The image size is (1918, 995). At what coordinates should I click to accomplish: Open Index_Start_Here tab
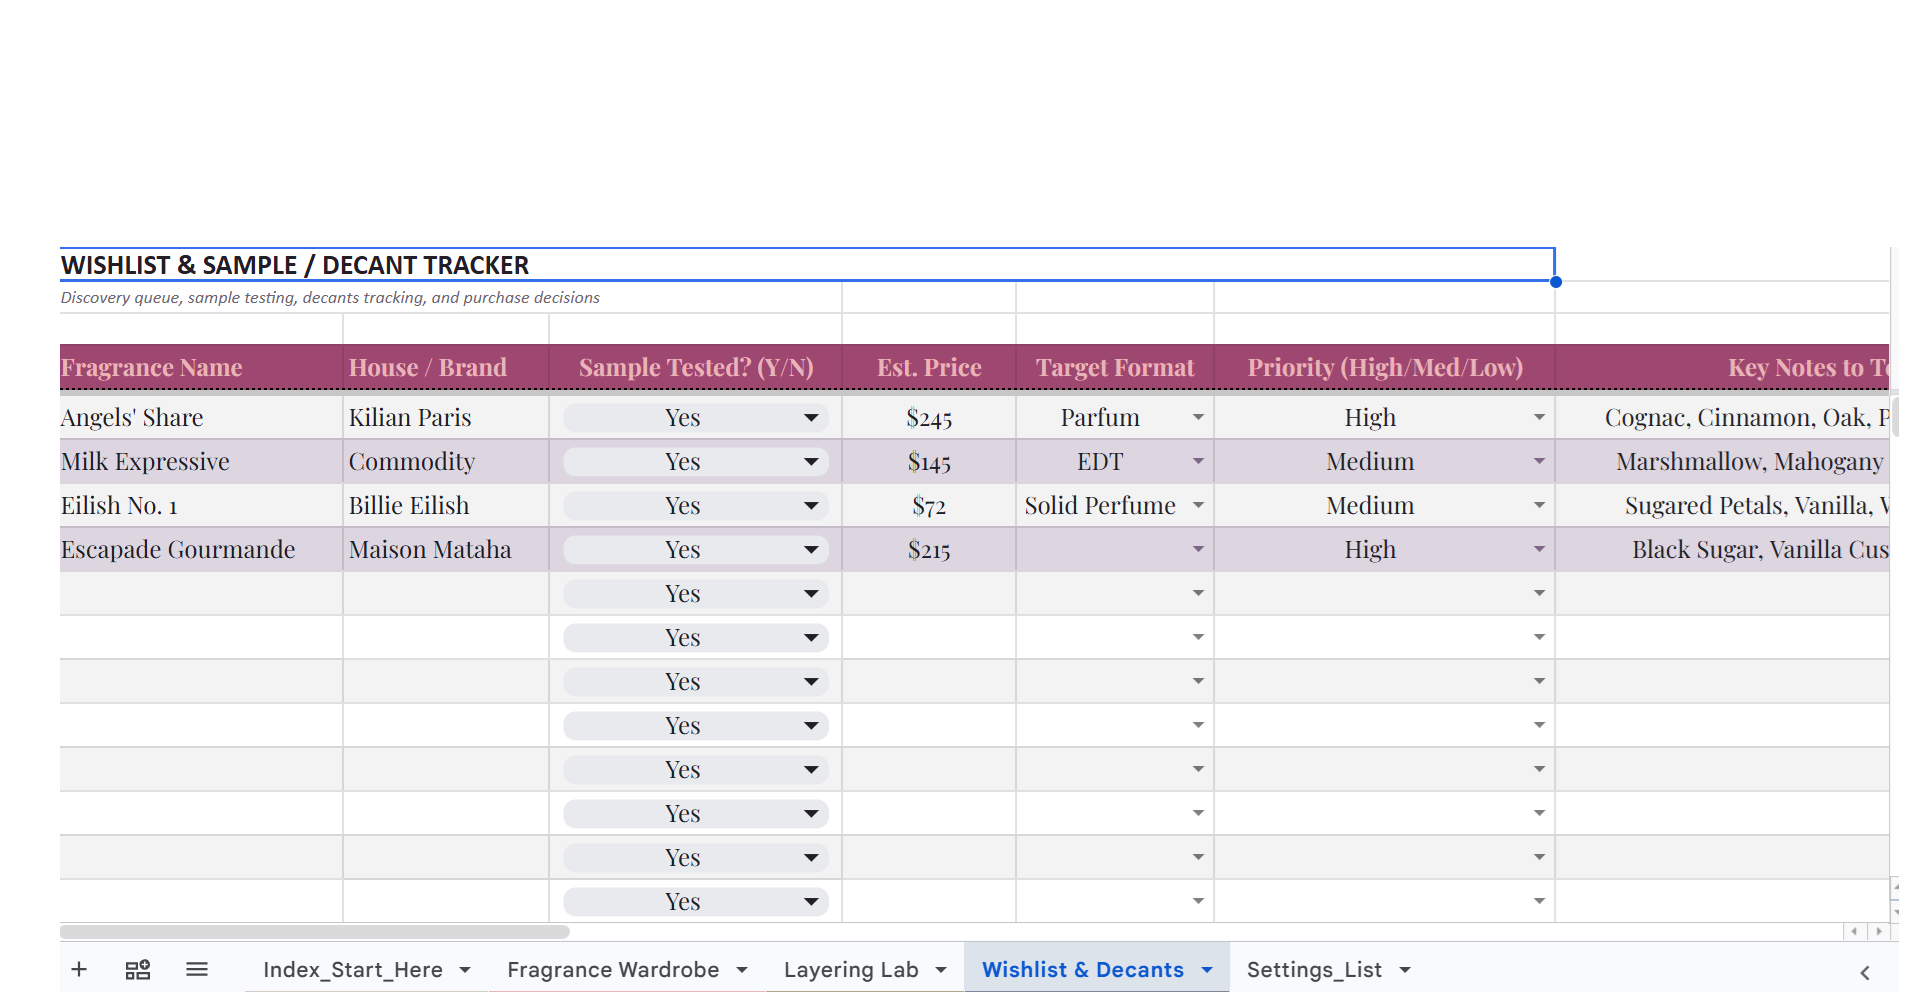pos(352,969)
